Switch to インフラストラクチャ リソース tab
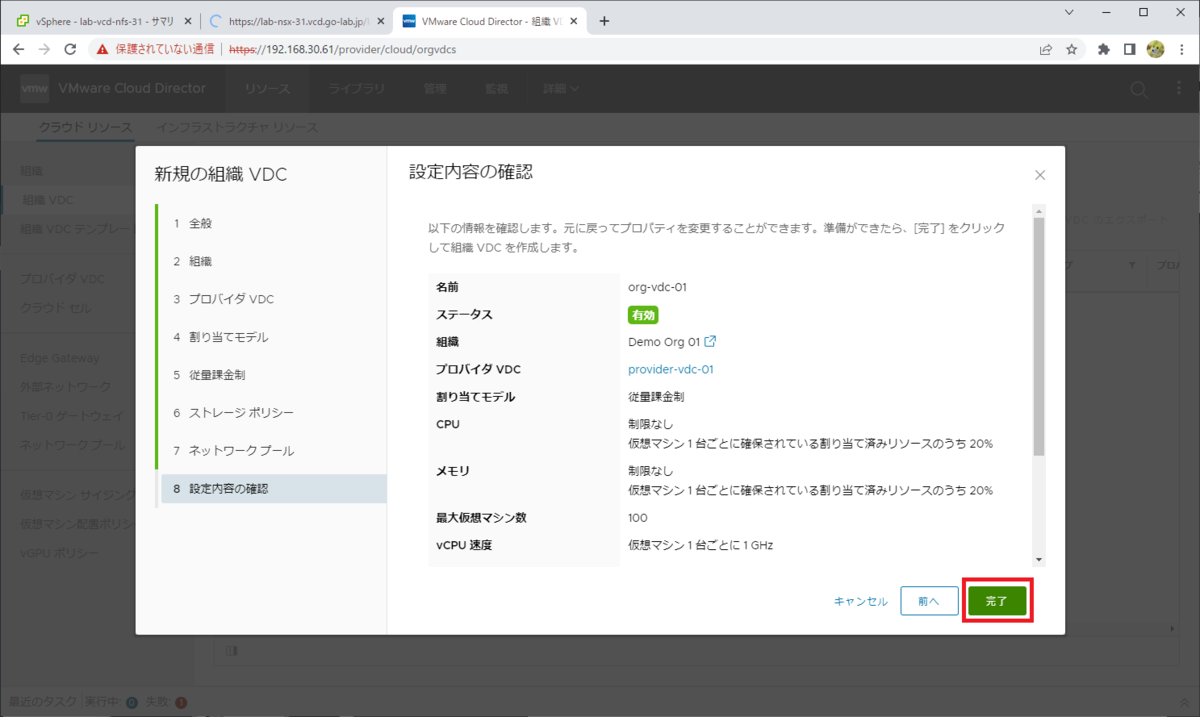This screenshot has height=717, width=1200. click(x=238, y=128)
